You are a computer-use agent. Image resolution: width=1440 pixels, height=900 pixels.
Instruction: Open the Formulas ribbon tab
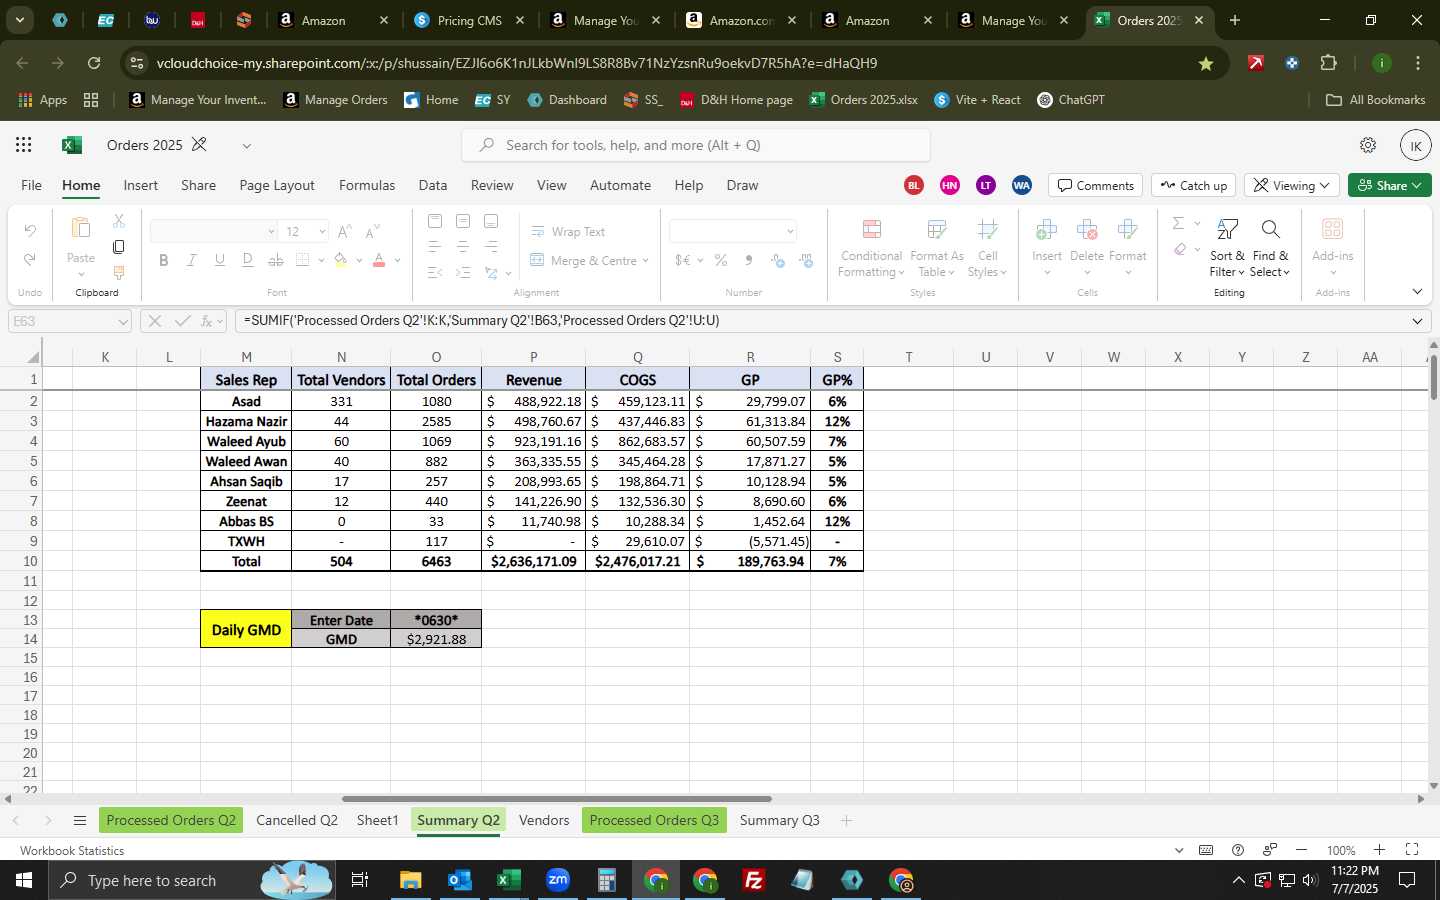[x=367, y=186]
